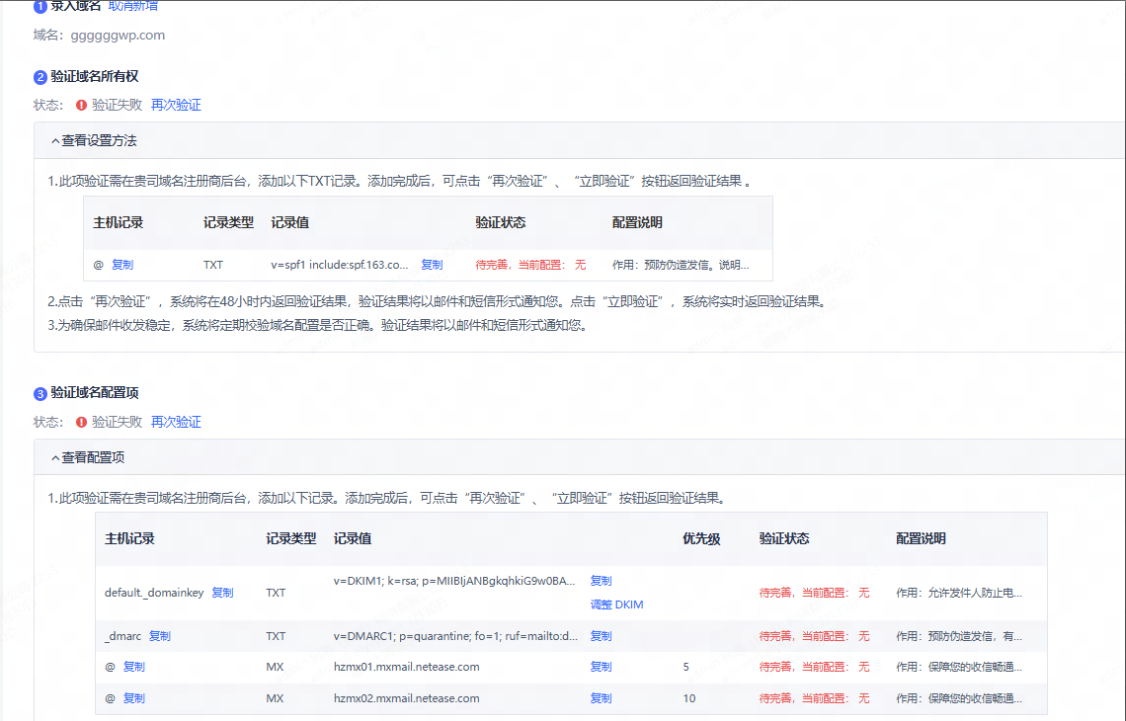The image size is (1126, 721).
Task: Click the _dmarc host record text
Action: pos(123,636)
